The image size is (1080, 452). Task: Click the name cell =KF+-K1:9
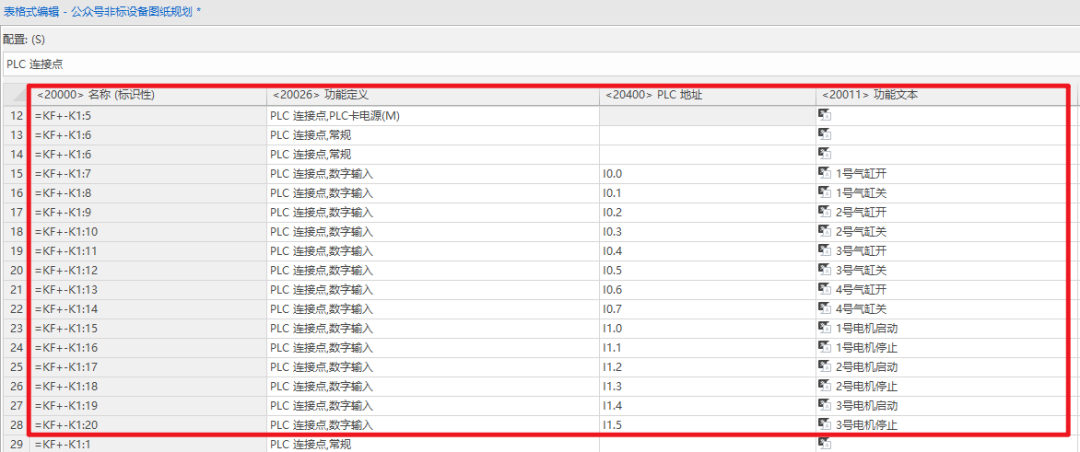pyautogui.click(x=148, y=212)
